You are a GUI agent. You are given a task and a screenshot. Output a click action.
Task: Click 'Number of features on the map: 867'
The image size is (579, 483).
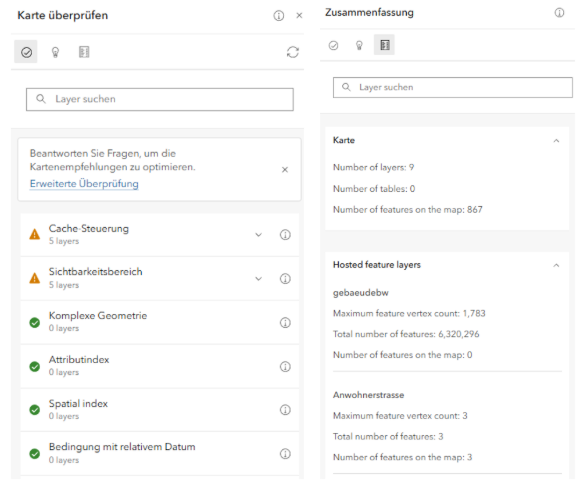tap(408, 210)
